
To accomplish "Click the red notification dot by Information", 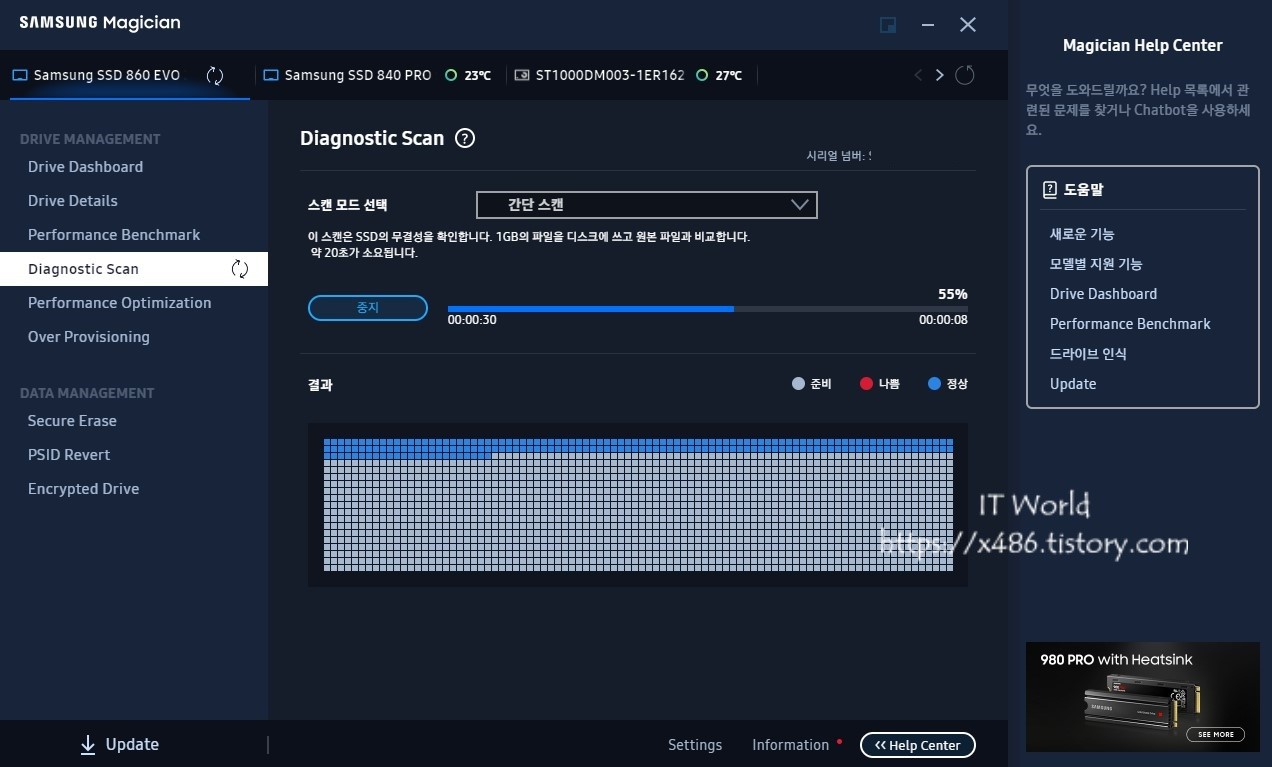I will click(839, 742).
